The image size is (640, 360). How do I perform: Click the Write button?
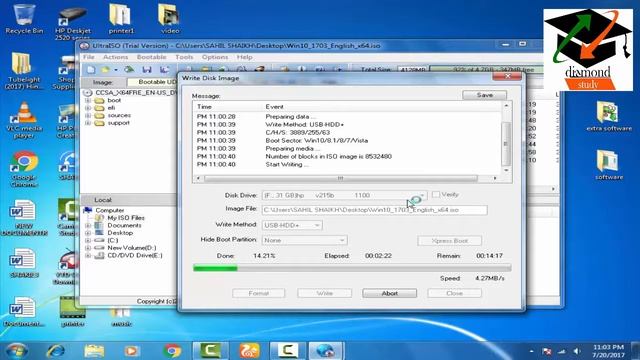point(324,293)
